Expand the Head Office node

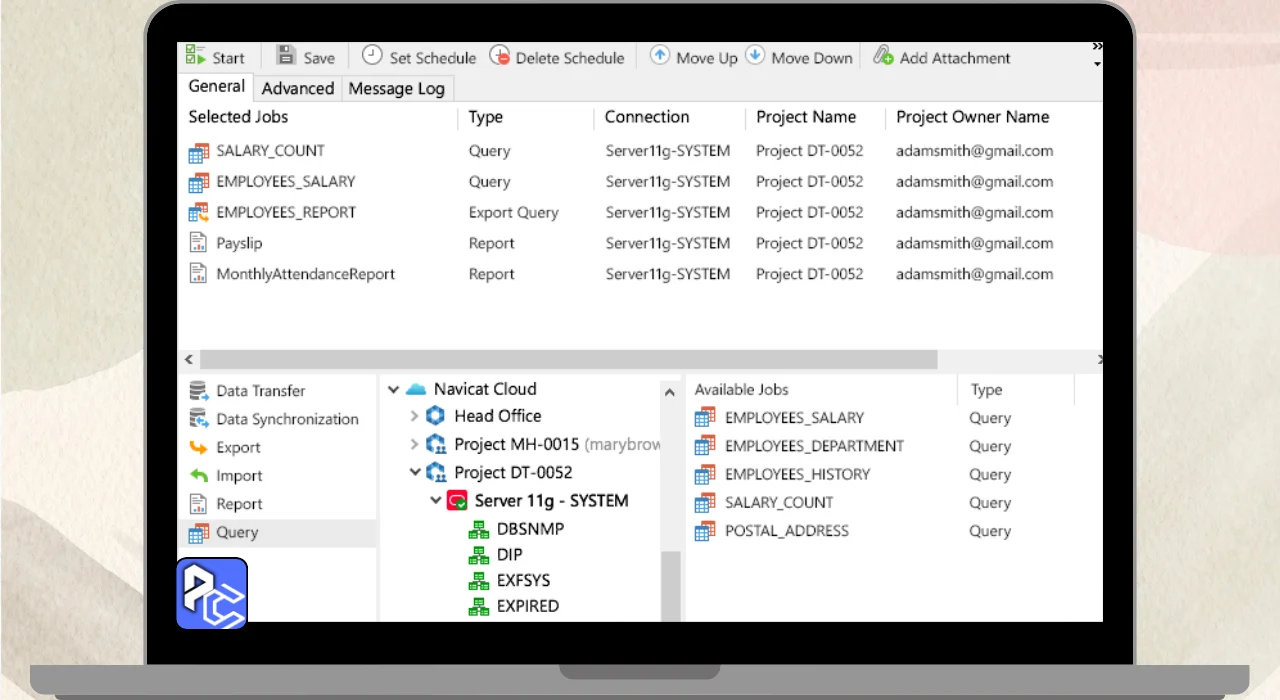(x=414, y=416)
